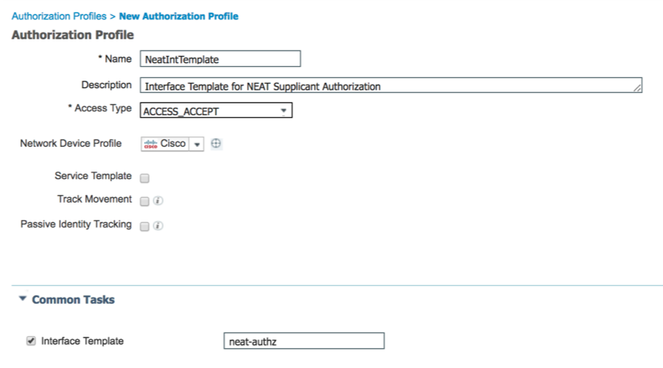The height and width of the screenshot is (368, 663).
Task: Enable the Service Template checkbox
Action: pos(145,178)
